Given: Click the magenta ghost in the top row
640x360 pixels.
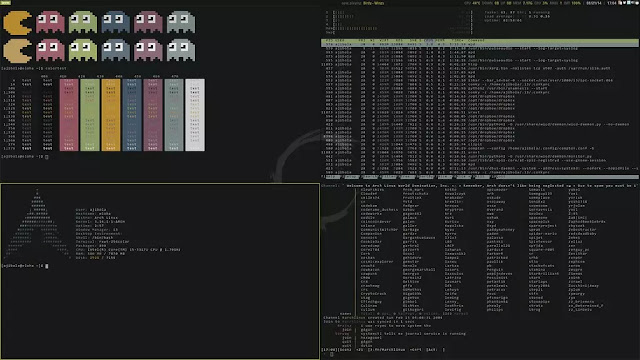Looking at the screenshot, I should [x=148, y=22].
